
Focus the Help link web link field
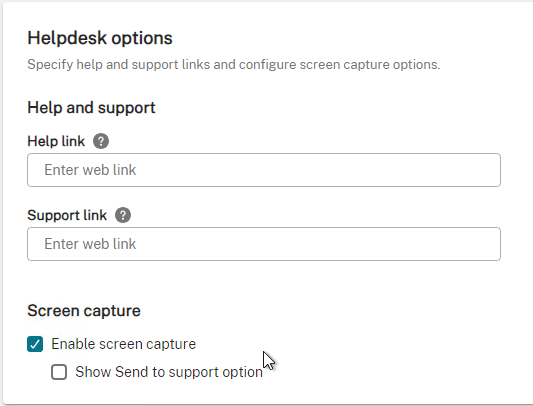click(264, 170)
